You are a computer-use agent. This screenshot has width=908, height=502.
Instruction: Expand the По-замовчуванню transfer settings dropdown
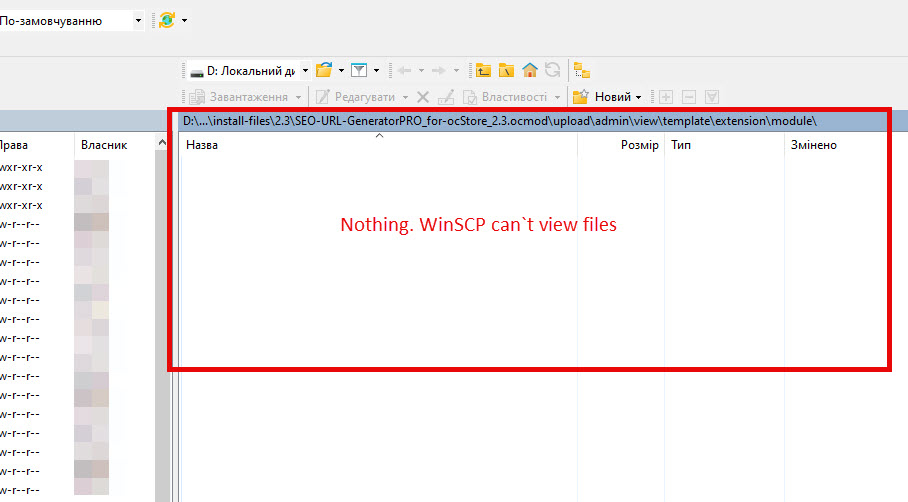(137, 20)
